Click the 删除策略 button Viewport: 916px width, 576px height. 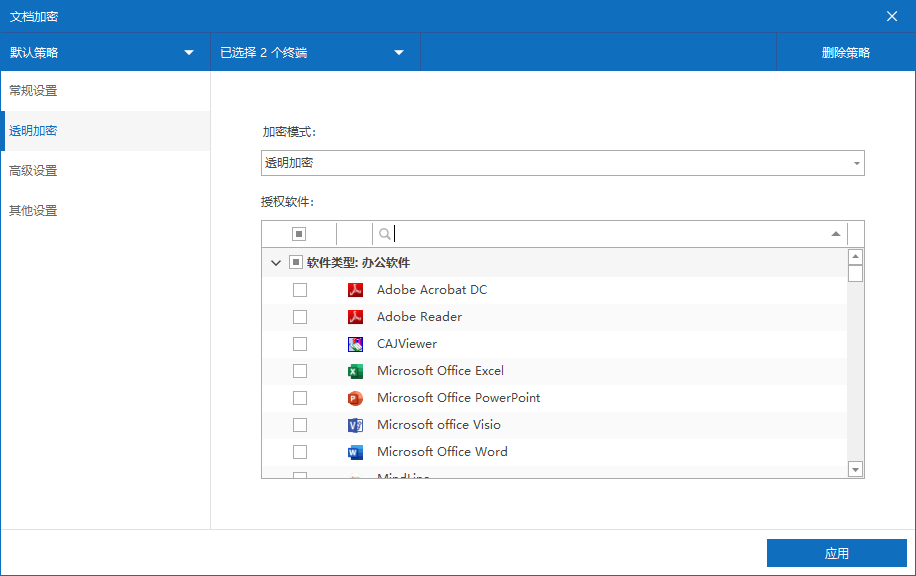[x=845, y=53]
